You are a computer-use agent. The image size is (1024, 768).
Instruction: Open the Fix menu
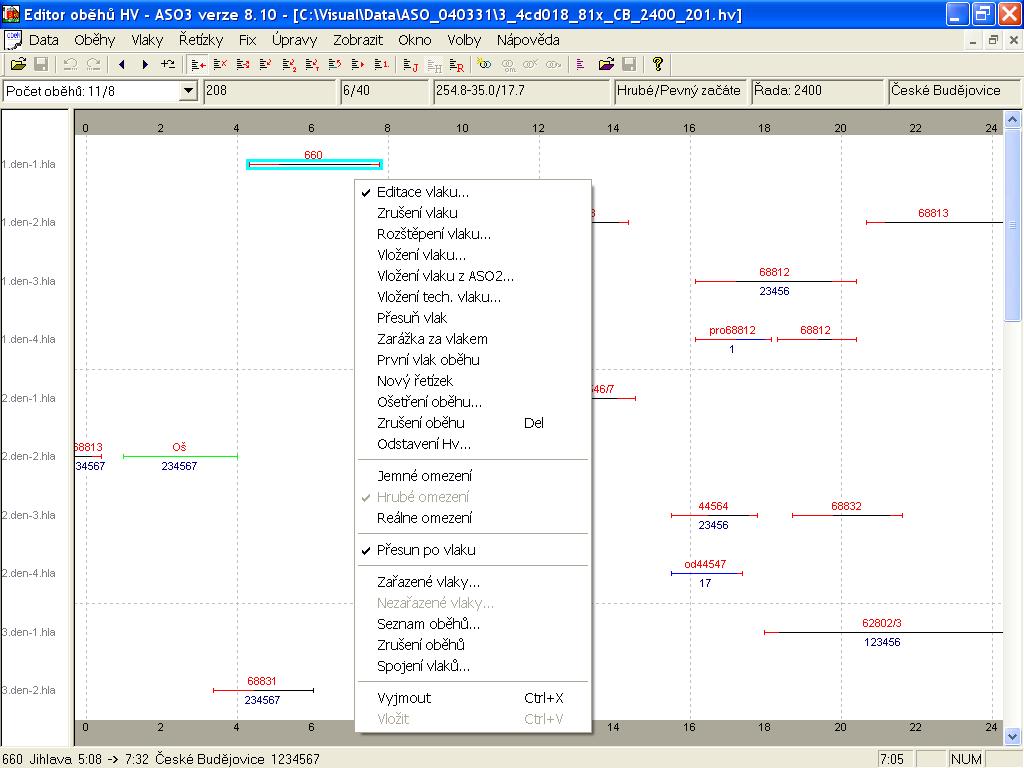pos(248,40)
